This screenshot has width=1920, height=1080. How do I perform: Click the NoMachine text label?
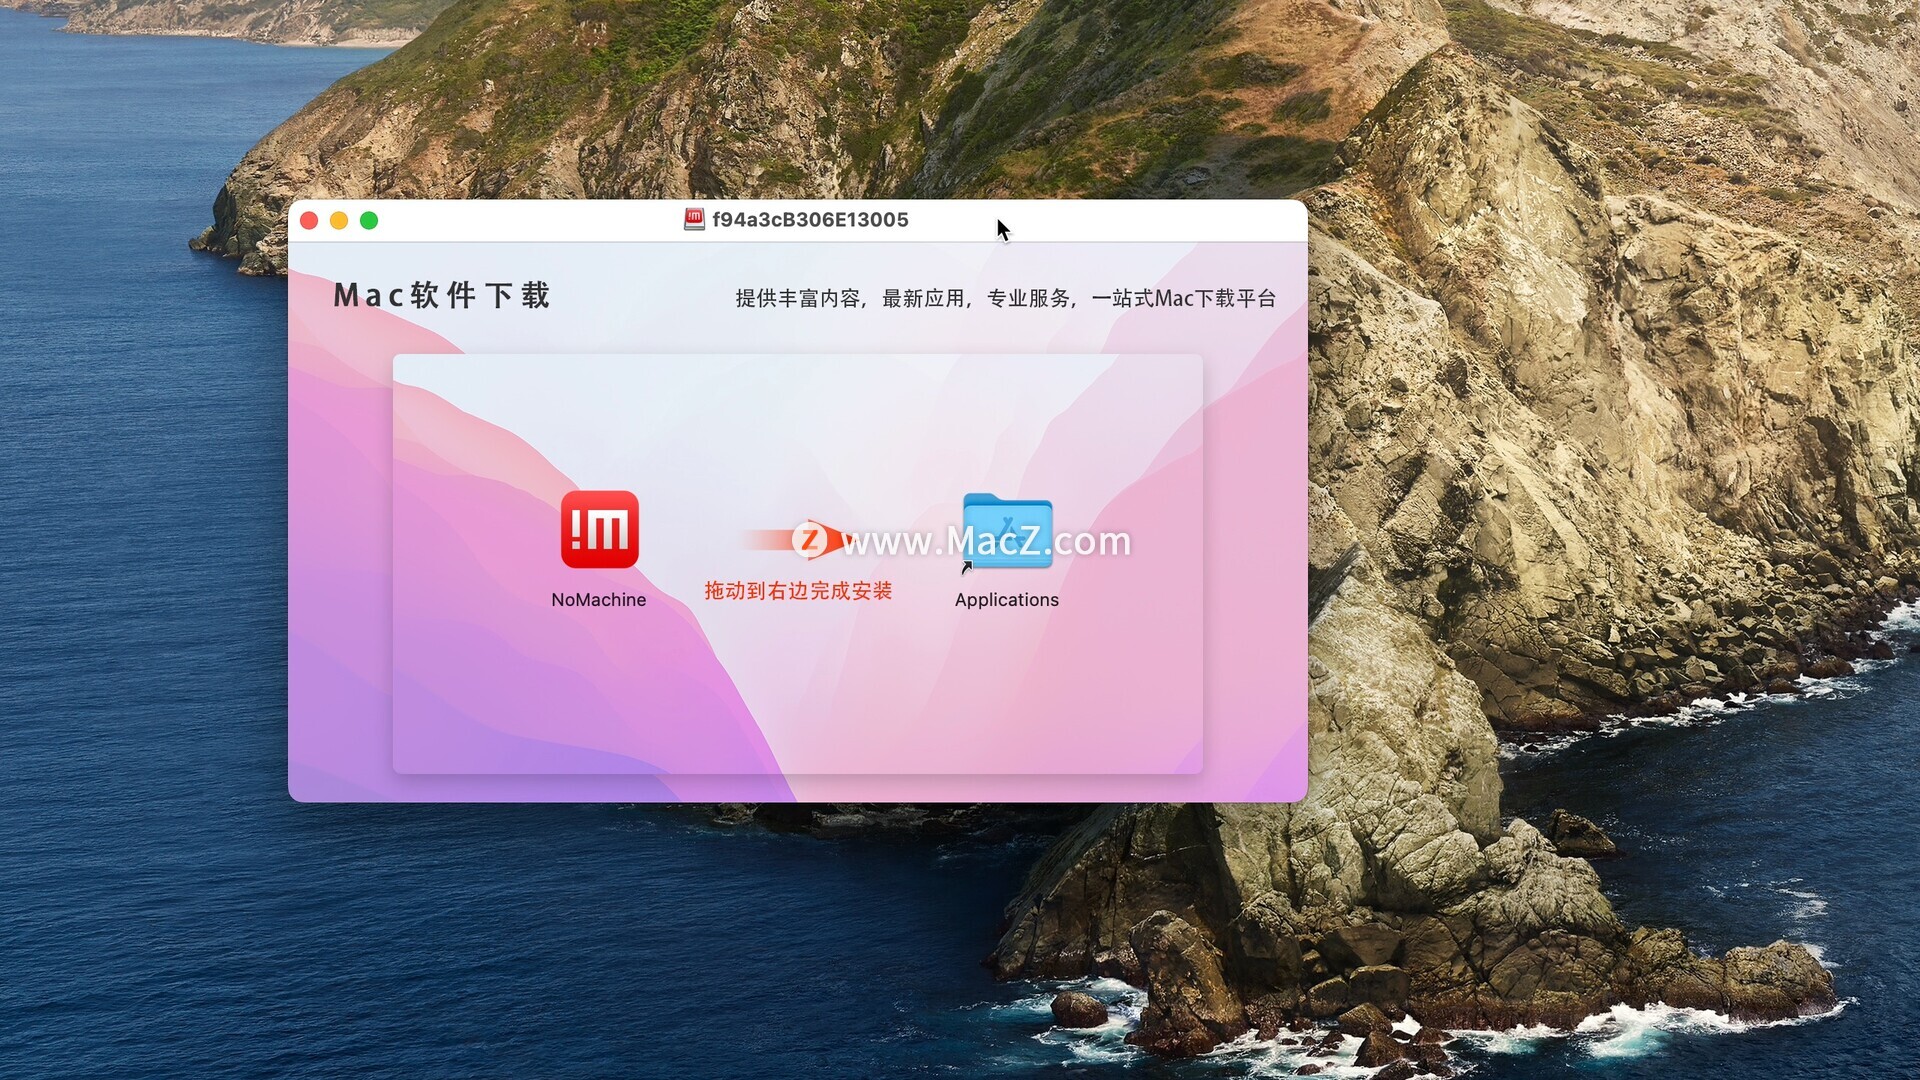tap(598, 600)
